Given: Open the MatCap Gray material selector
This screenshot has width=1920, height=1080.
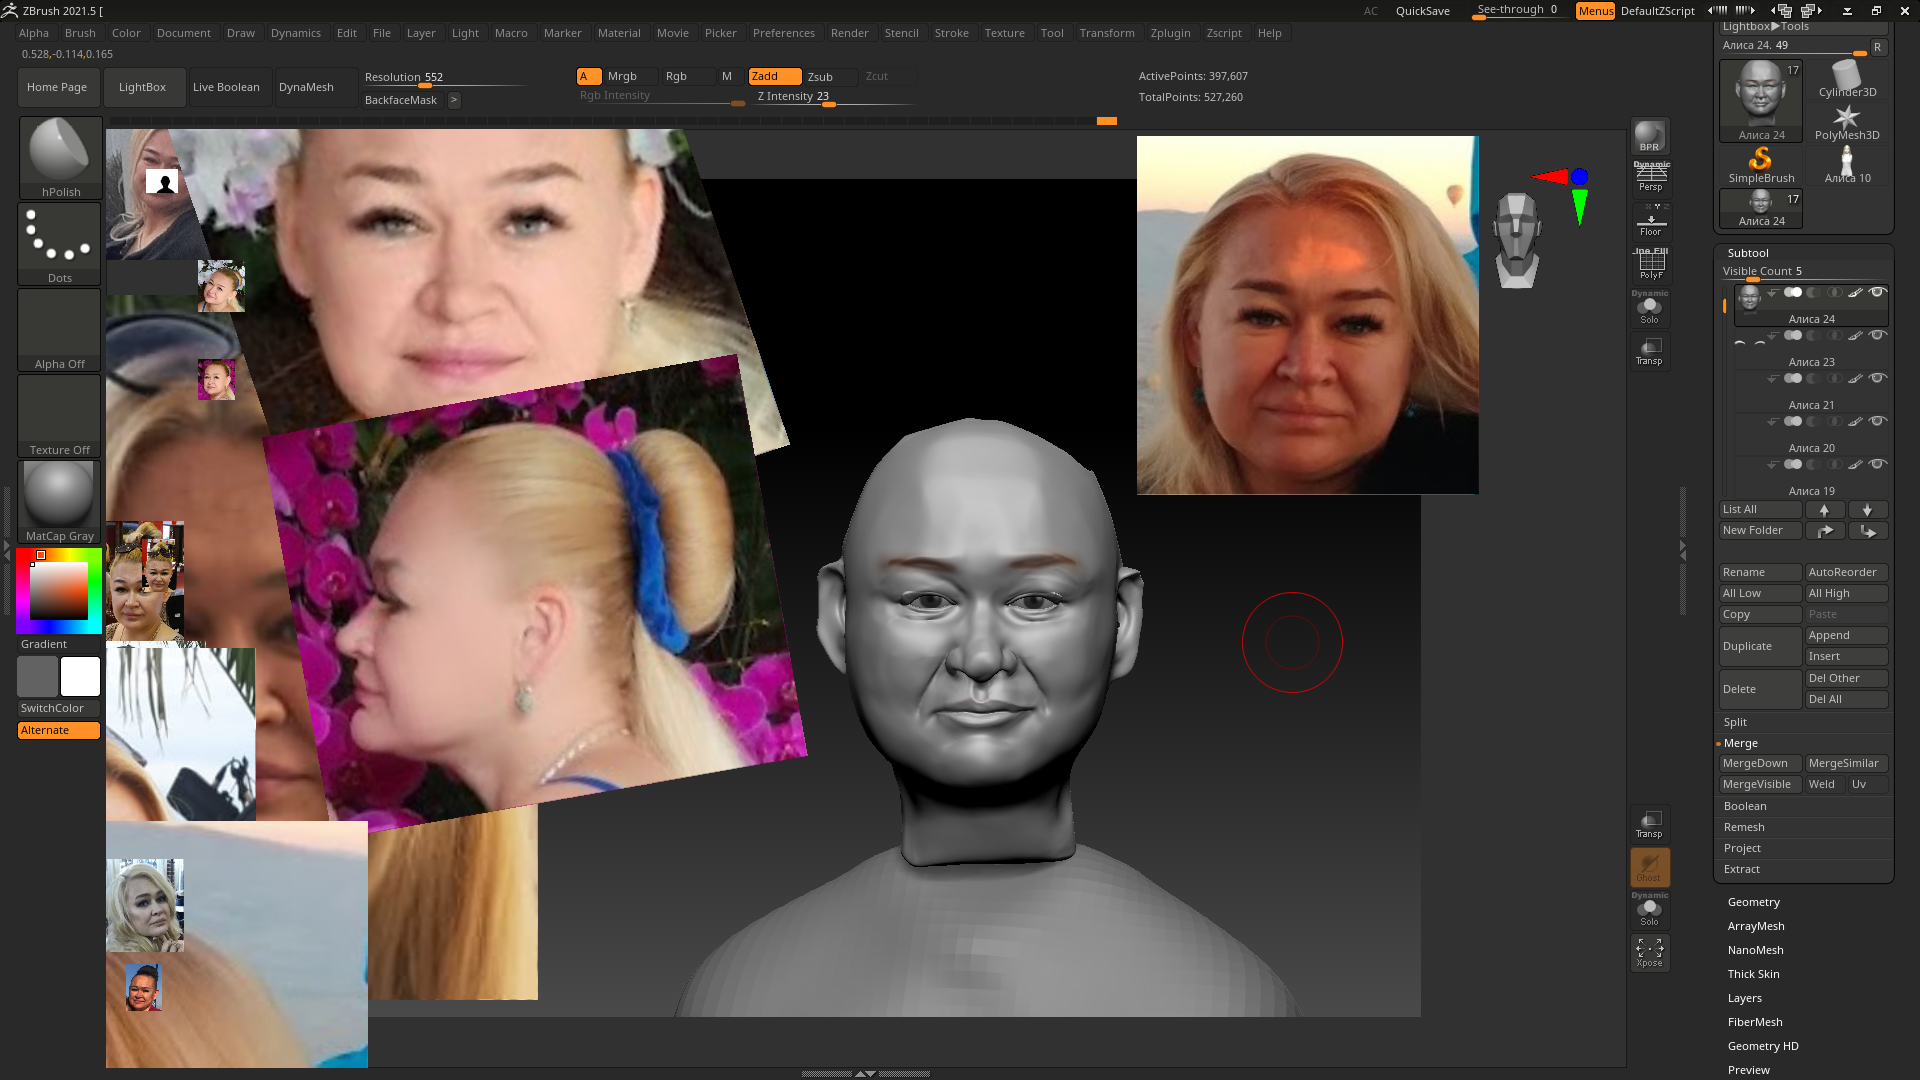Looking at the screenshot, I should 60,502.
